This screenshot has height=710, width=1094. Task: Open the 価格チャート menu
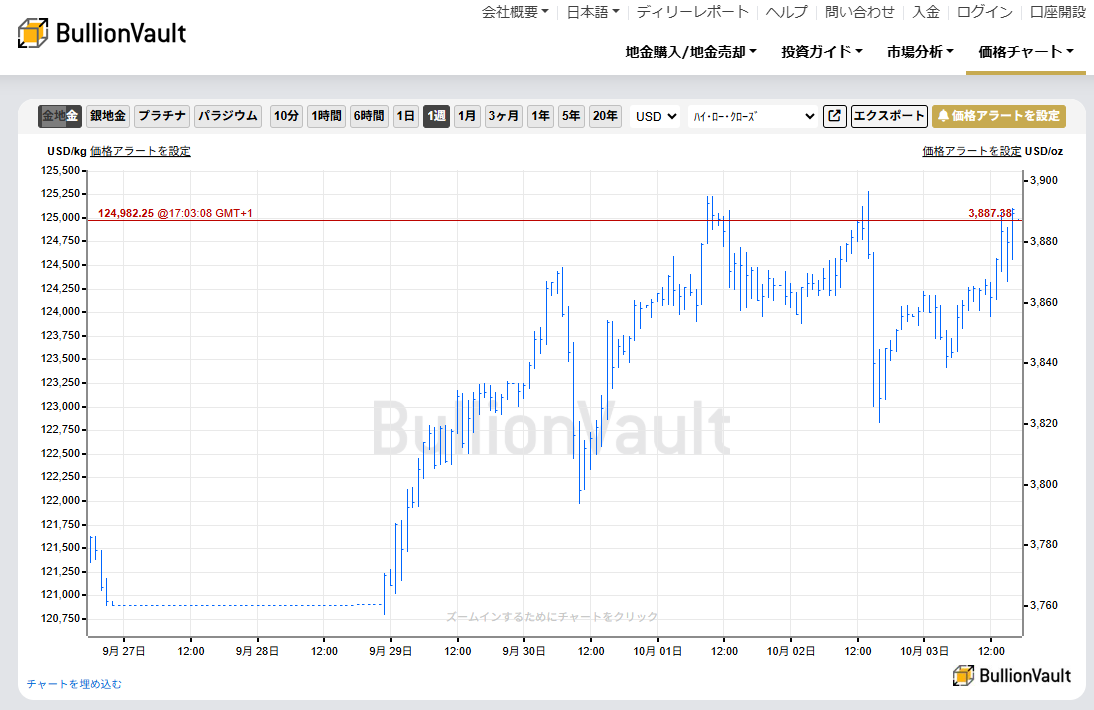[1025, 51]
